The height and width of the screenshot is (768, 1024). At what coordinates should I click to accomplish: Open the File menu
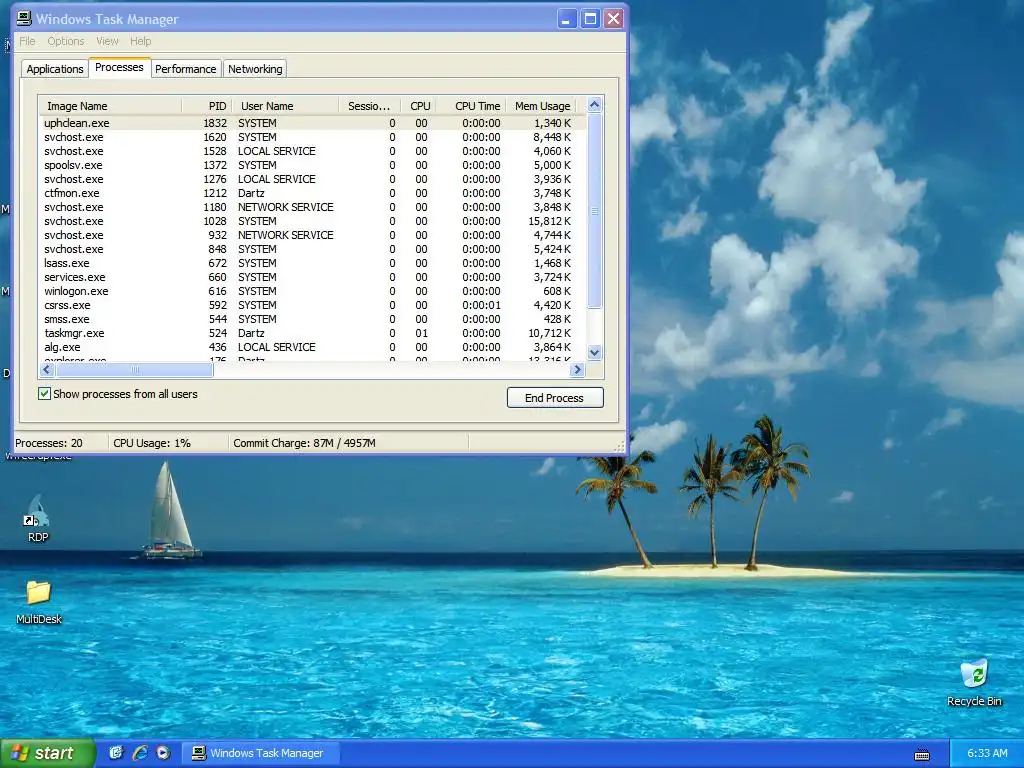pyautogui.click(x=27, y=41)
